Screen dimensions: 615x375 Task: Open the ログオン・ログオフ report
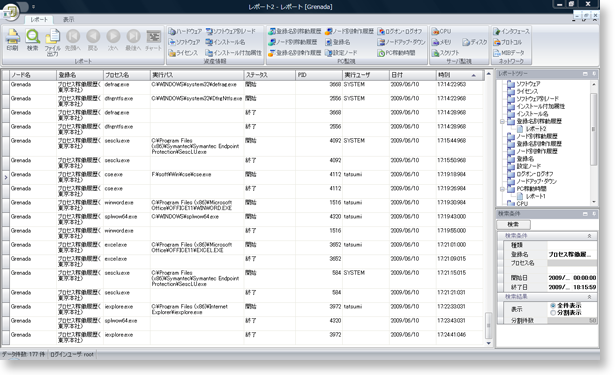point(400,31)
